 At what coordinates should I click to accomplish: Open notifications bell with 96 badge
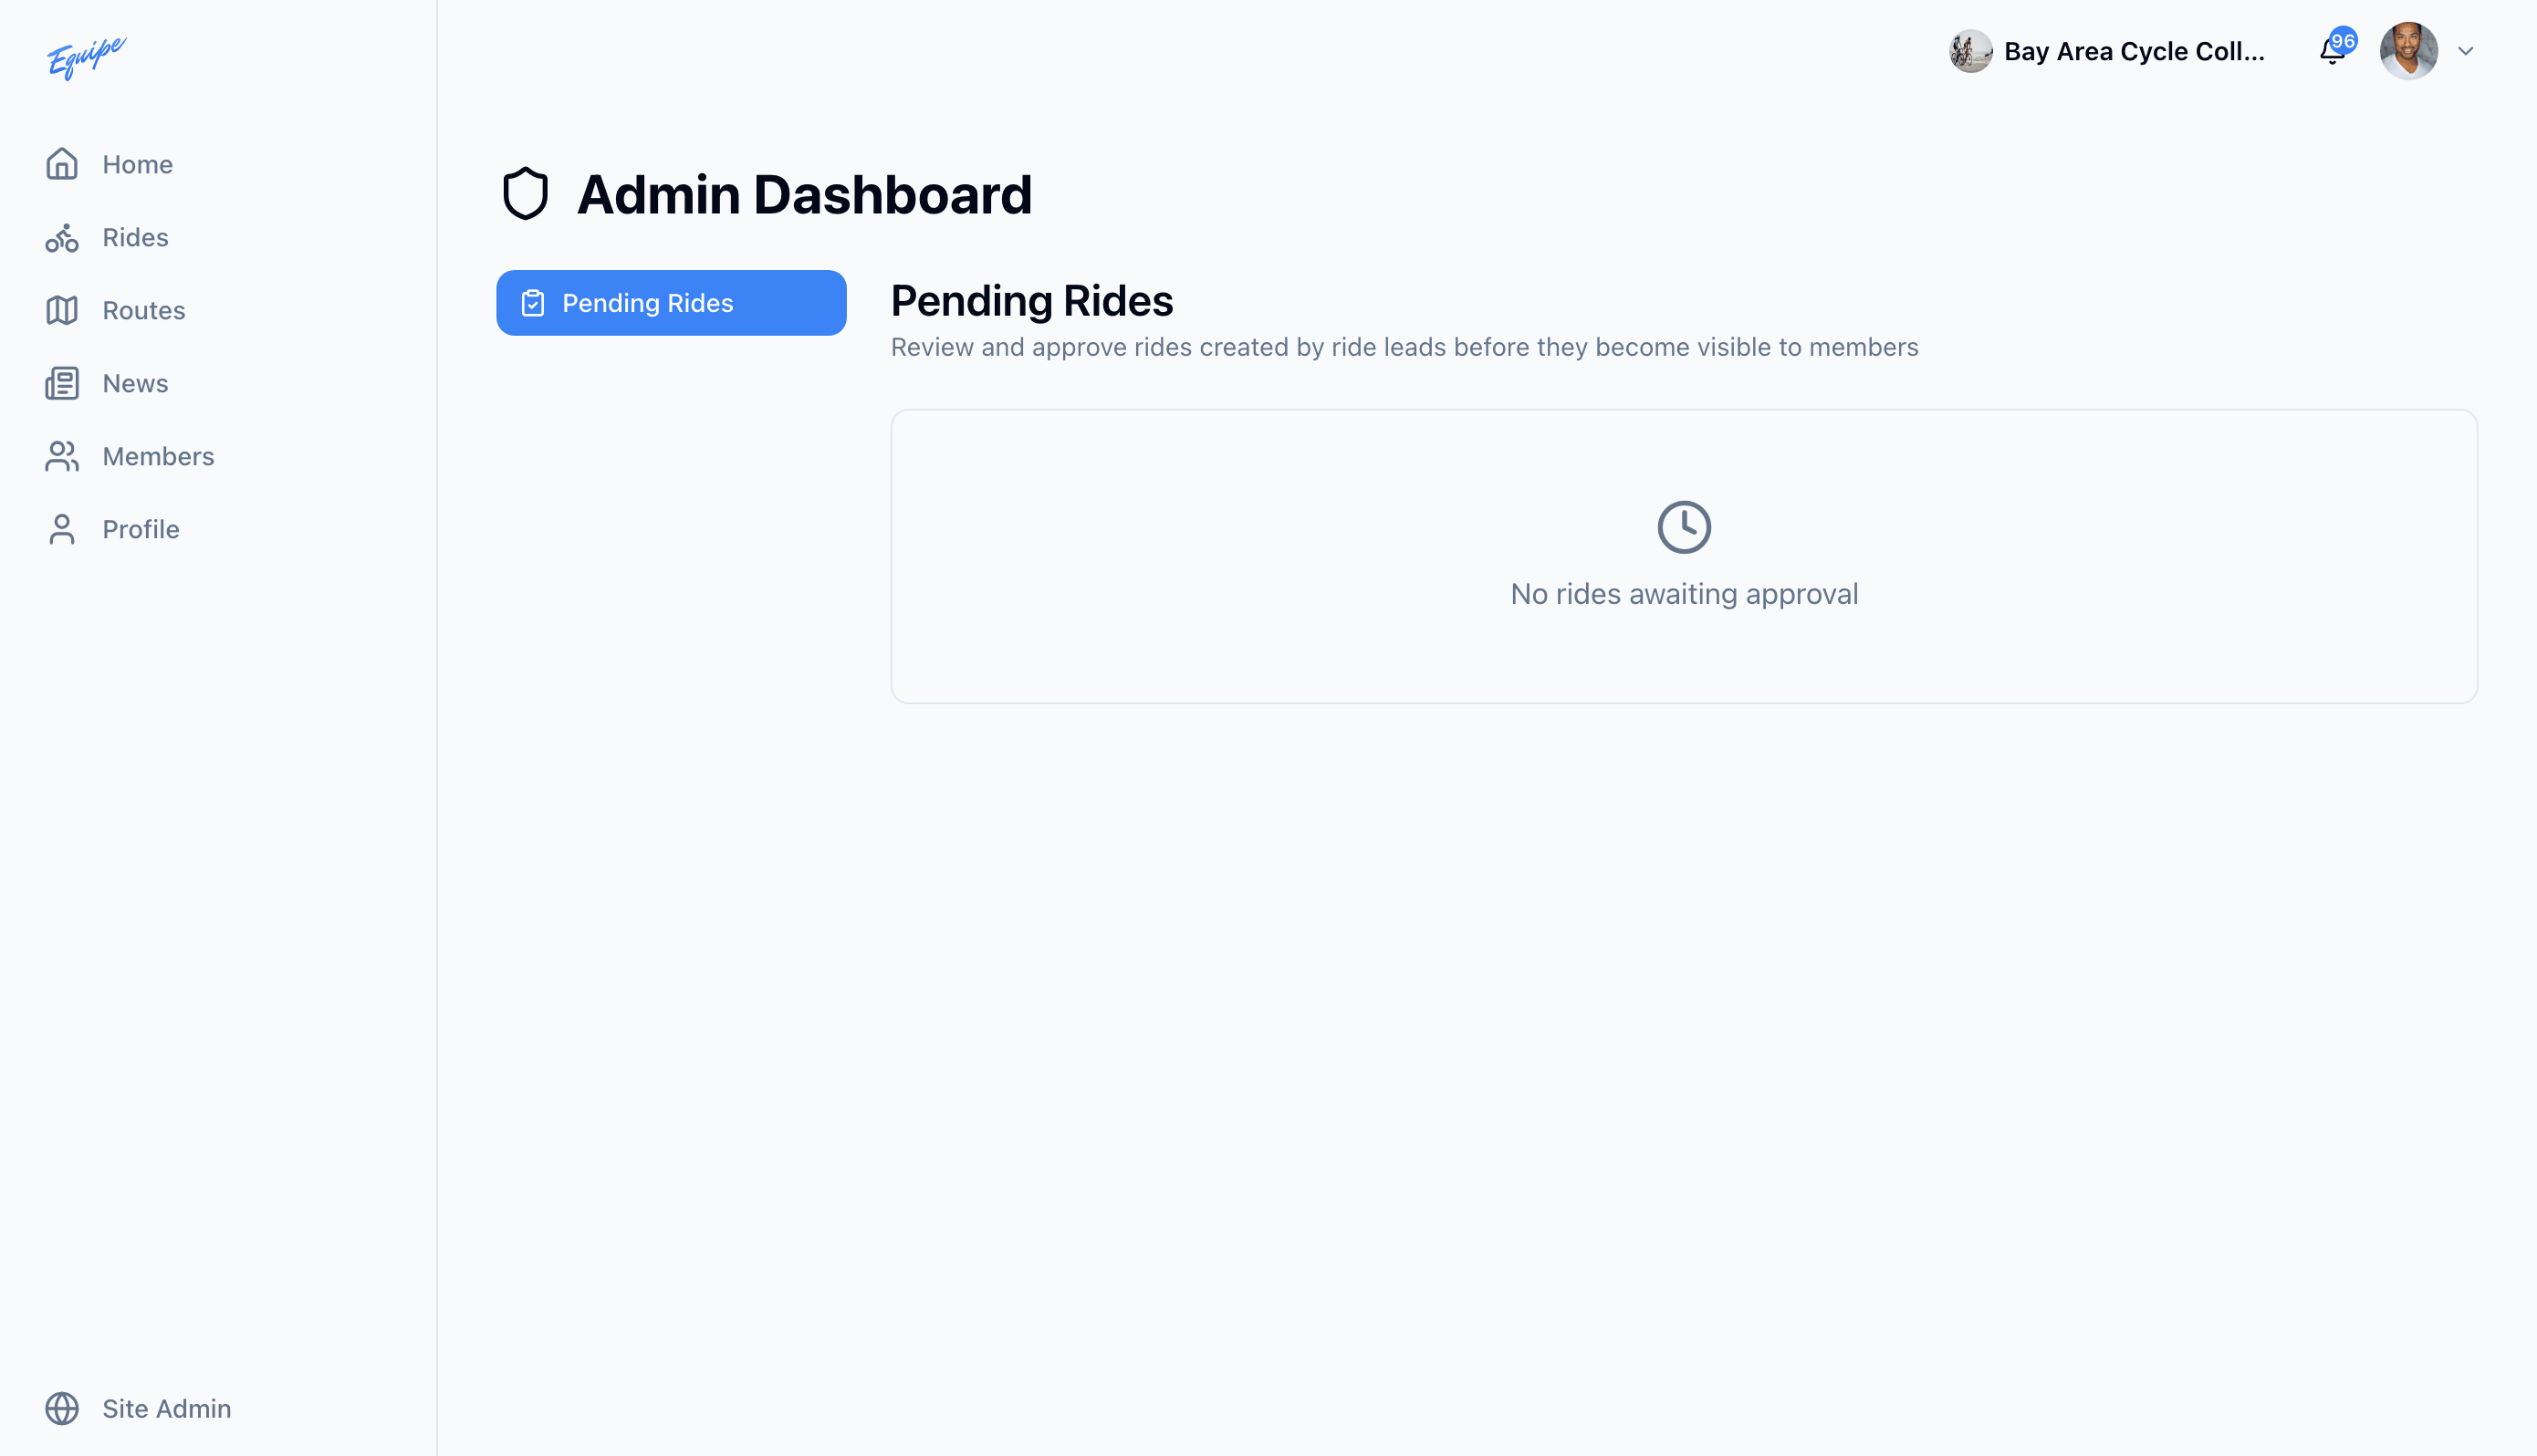2335,49
